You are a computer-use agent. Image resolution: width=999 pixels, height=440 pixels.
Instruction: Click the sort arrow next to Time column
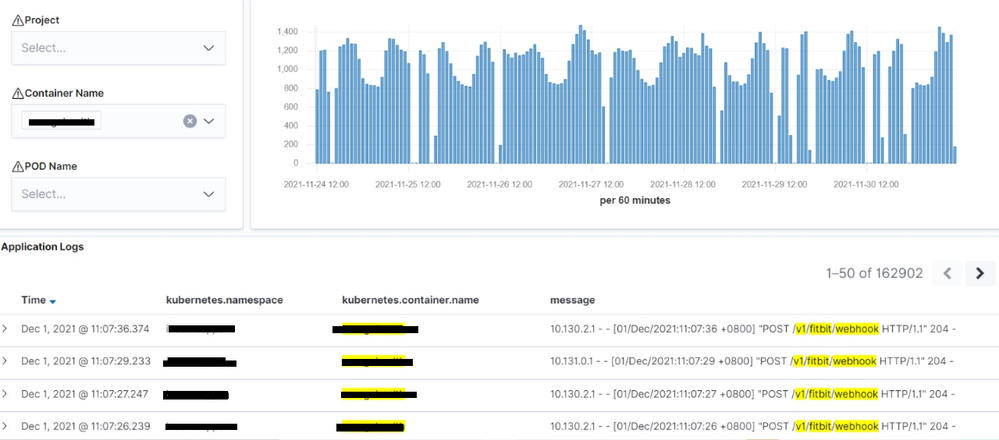(x=53, y=301)
